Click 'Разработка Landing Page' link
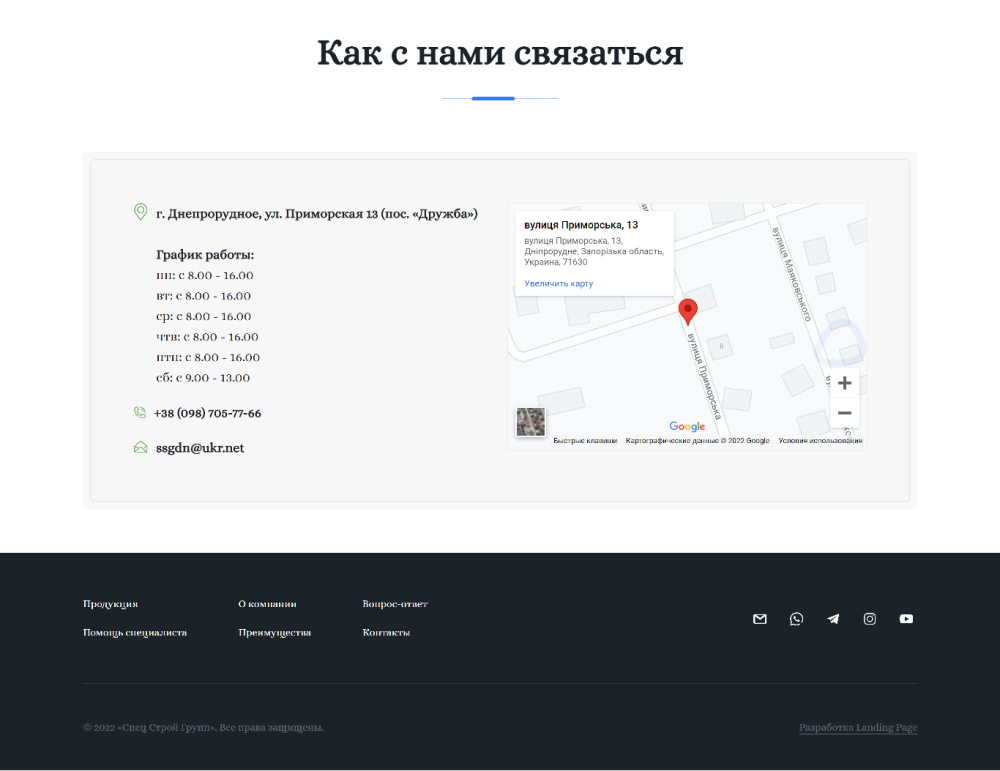This screenshot has height=771, width=1000. tap(858, 728)
